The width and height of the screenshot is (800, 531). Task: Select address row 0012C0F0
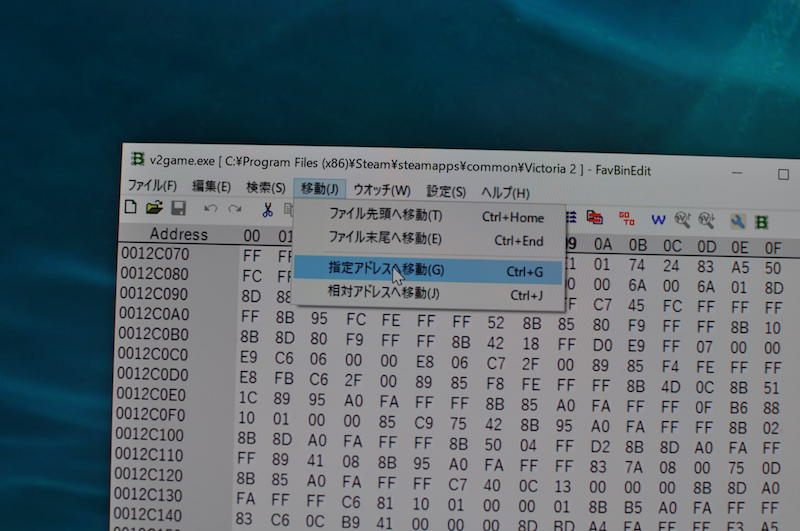151,415
